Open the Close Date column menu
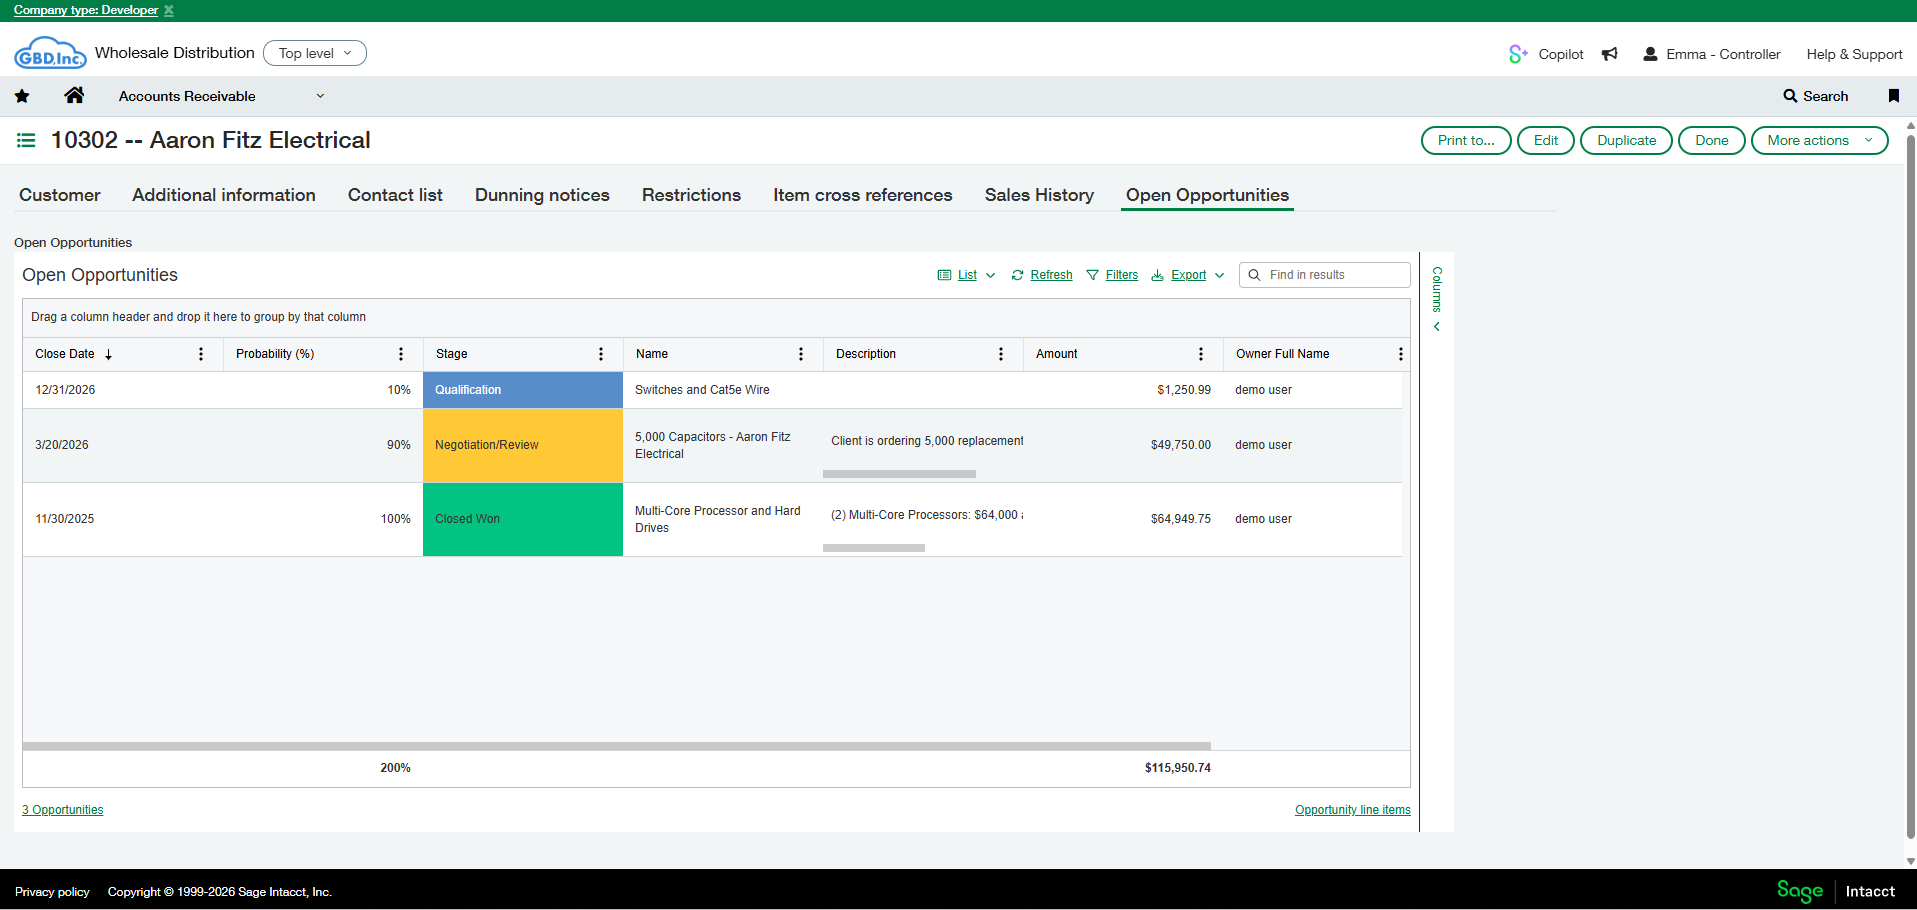The image size is (1917, 910). point(201,354)
